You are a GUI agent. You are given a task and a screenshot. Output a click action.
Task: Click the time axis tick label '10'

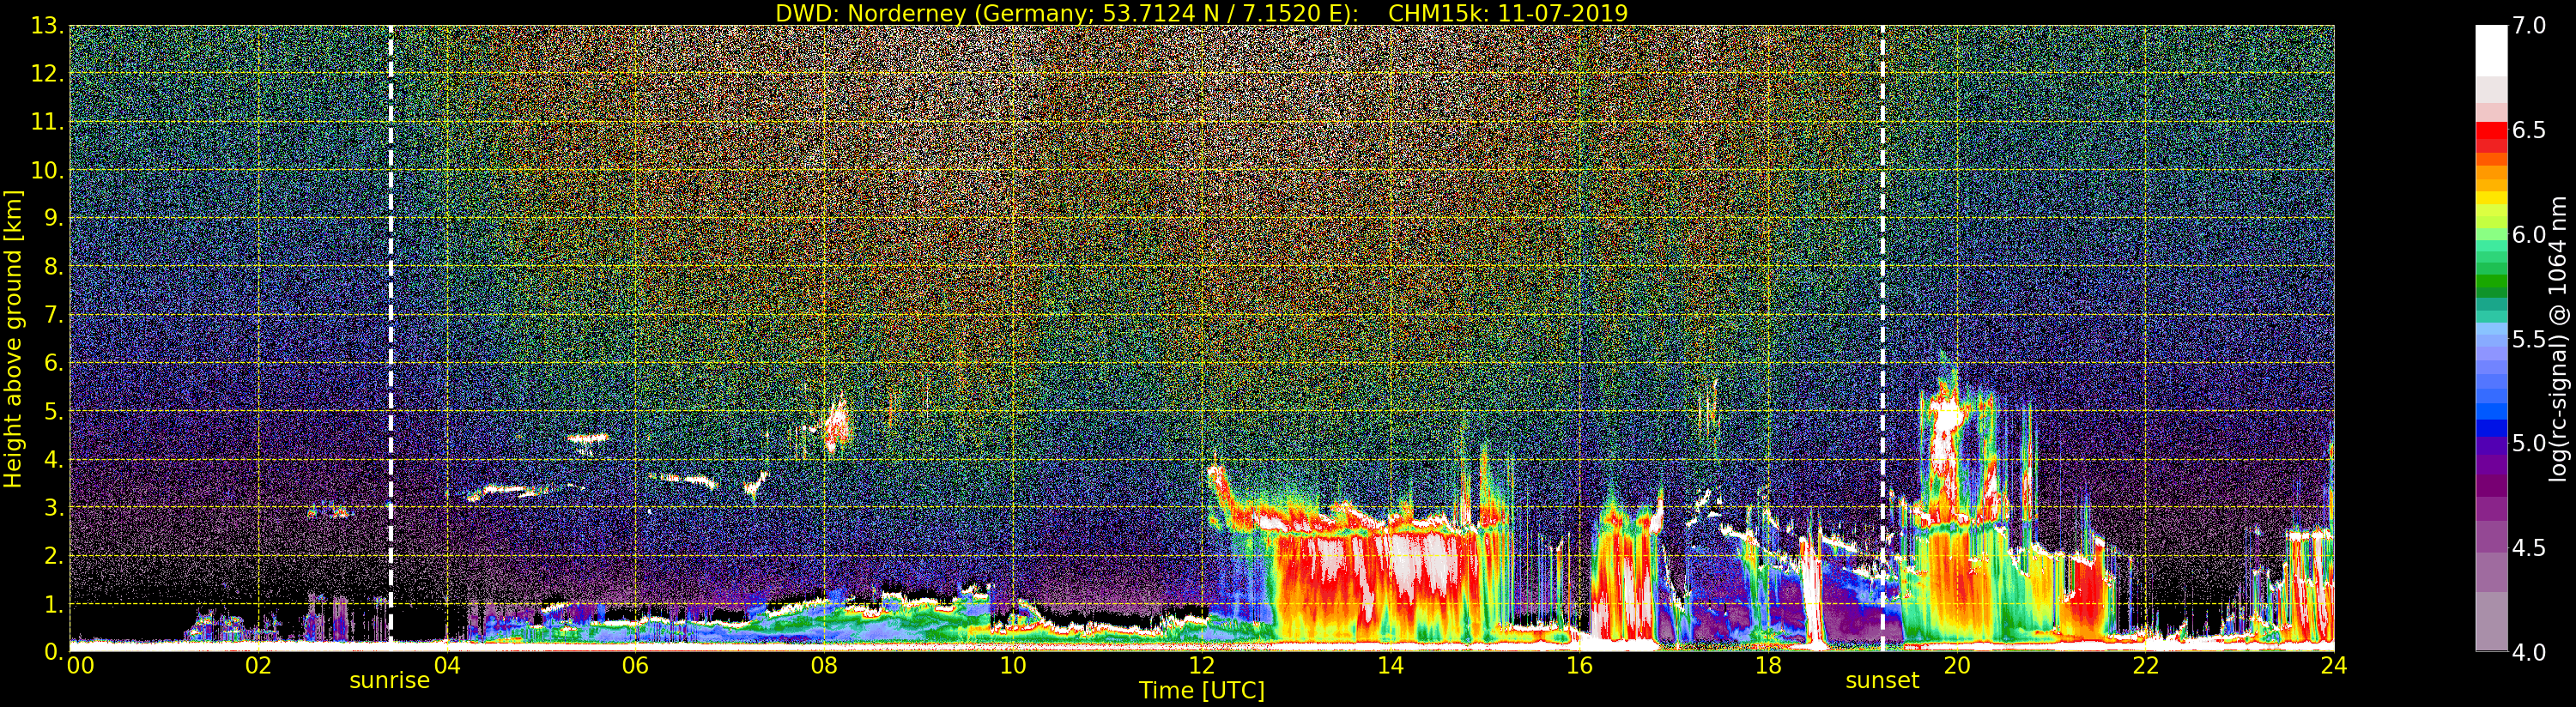coord(1013,666)
